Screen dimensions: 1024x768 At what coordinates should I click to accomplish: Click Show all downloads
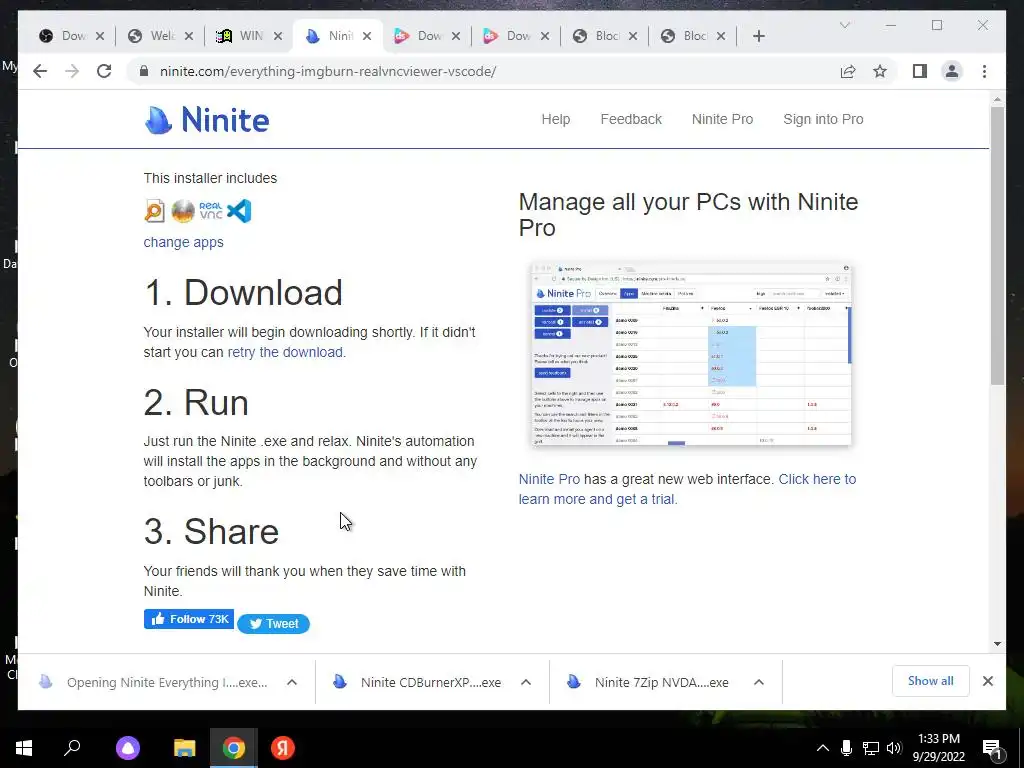click(x=931, y=681)
